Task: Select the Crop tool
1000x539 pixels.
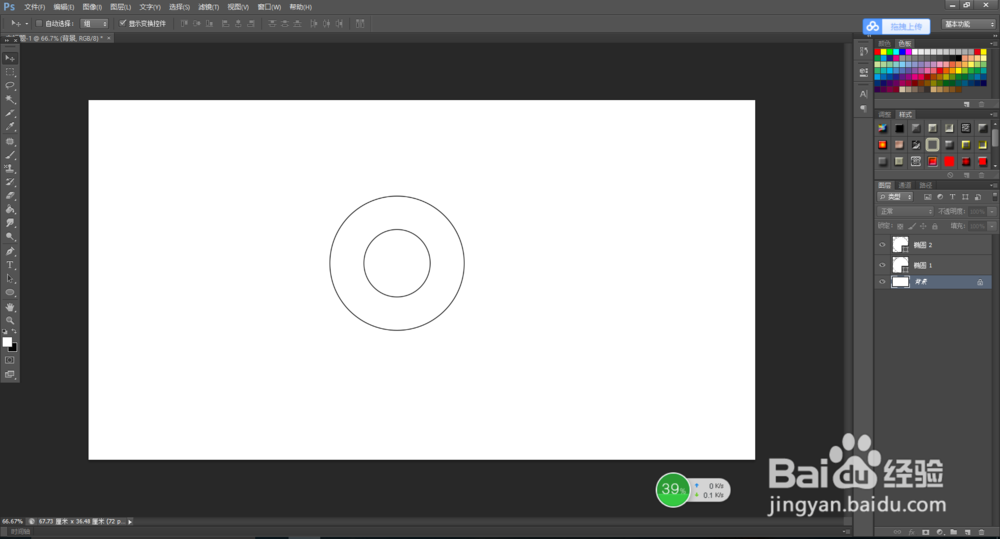Action: (10, 114)
